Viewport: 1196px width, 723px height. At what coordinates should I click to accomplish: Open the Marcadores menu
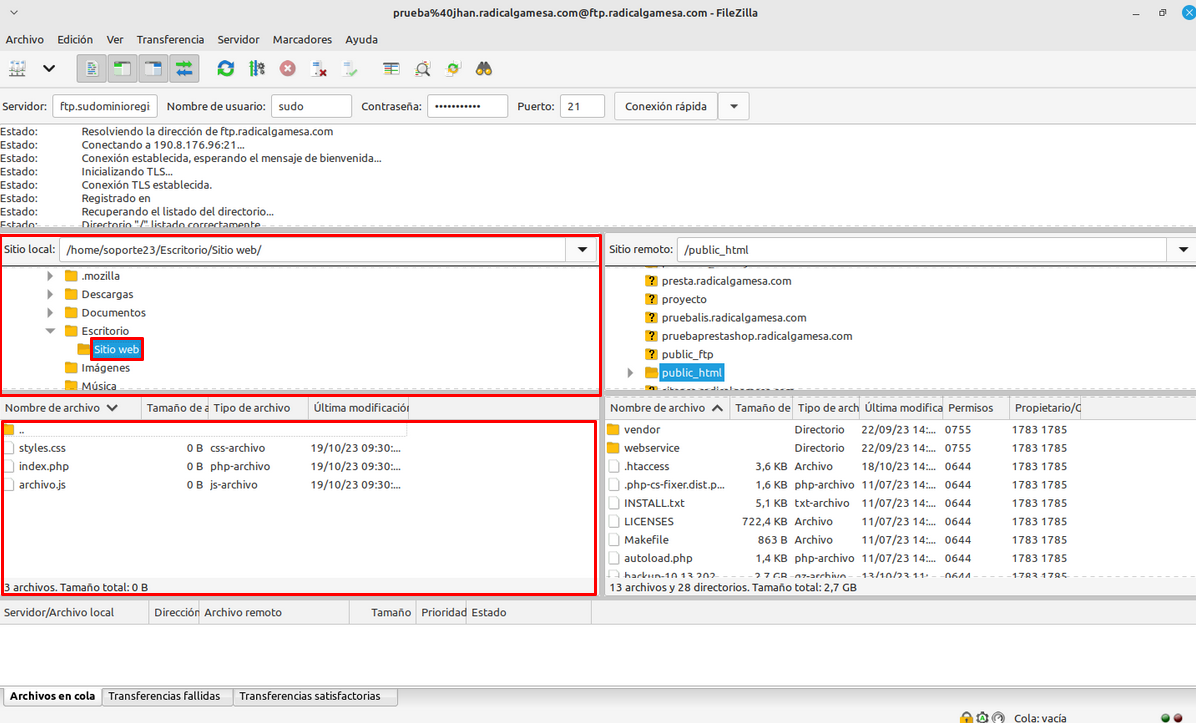[302, 40]
